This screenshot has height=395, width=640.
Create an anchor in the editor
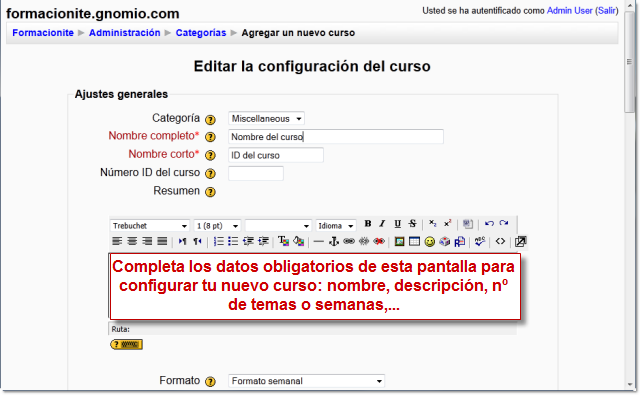point(334,242)
